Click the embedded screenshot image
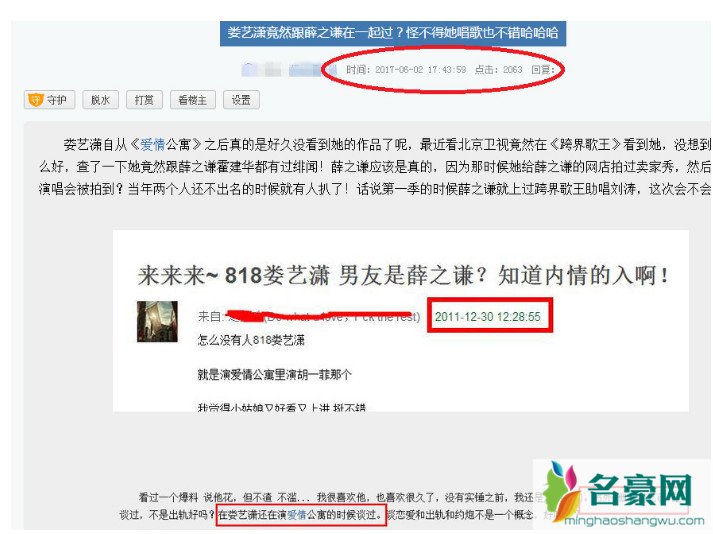 pos(401,321)
